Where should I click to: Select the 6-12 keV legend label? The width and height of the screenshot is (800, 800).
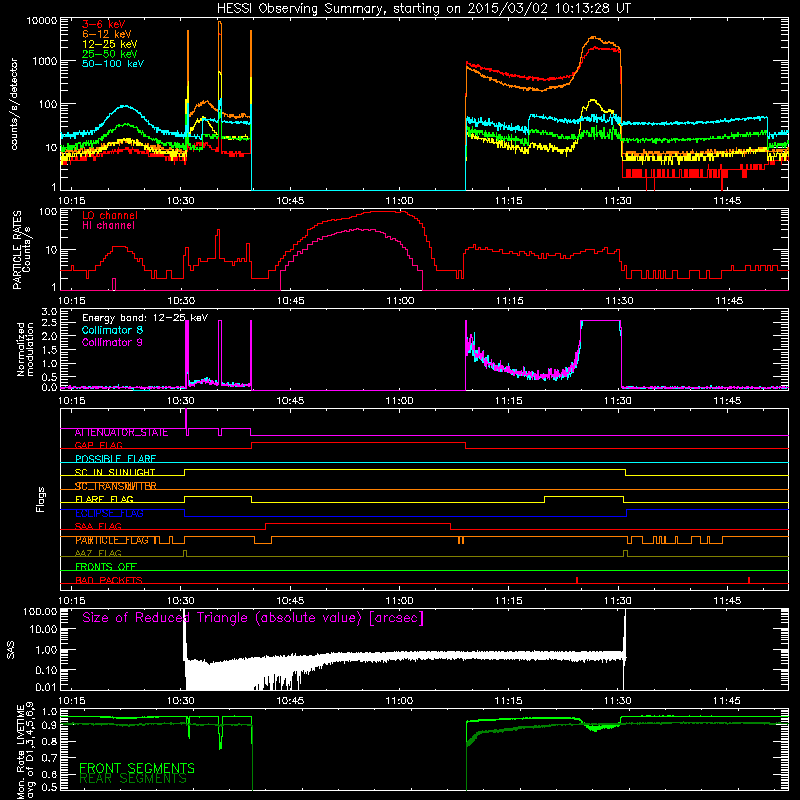click(107, 34)
